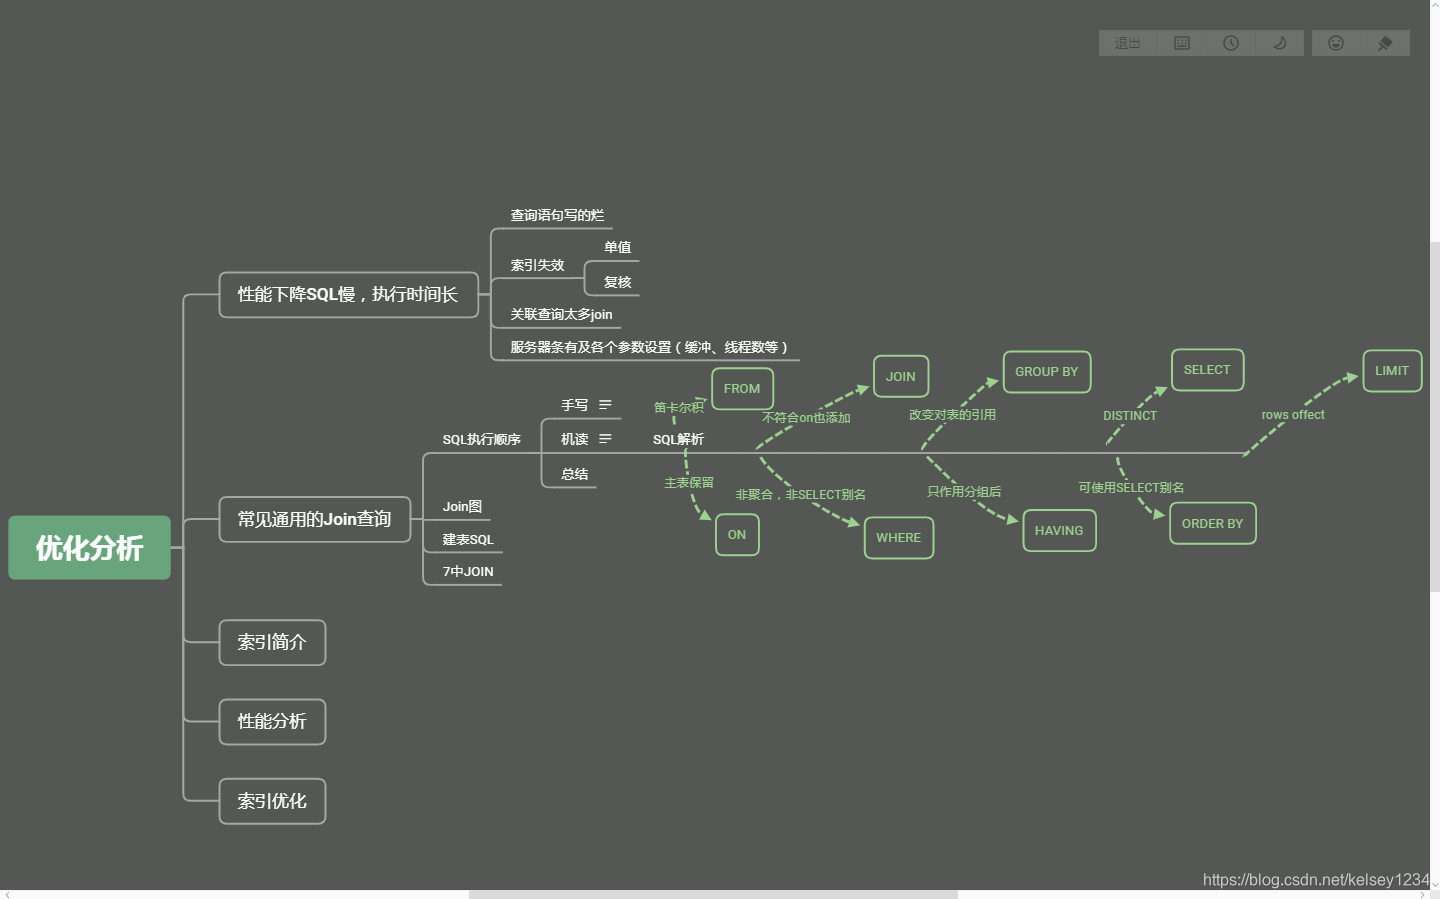This screenshot has height=899, width=1440.
Task: Click the DISTINCT label
Action: 1130,416
